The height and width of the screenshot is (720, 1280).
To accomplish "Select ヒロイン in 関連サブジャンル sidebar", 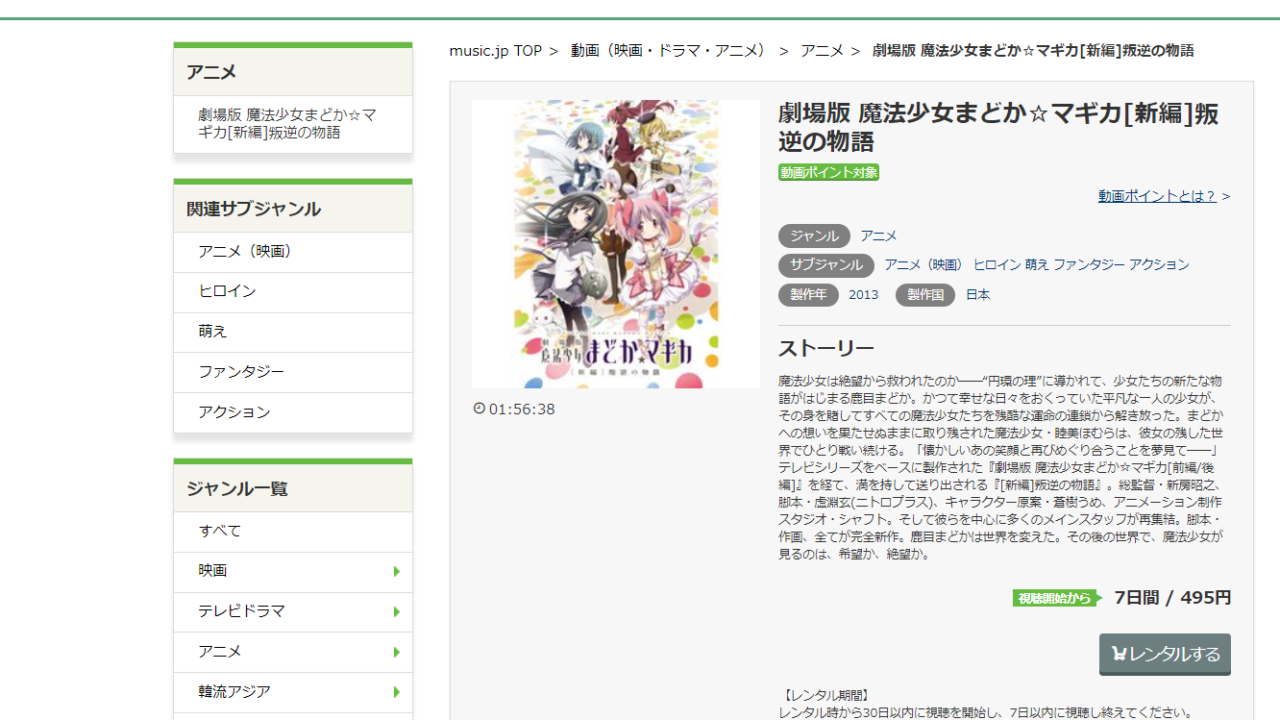I will 293,292.
